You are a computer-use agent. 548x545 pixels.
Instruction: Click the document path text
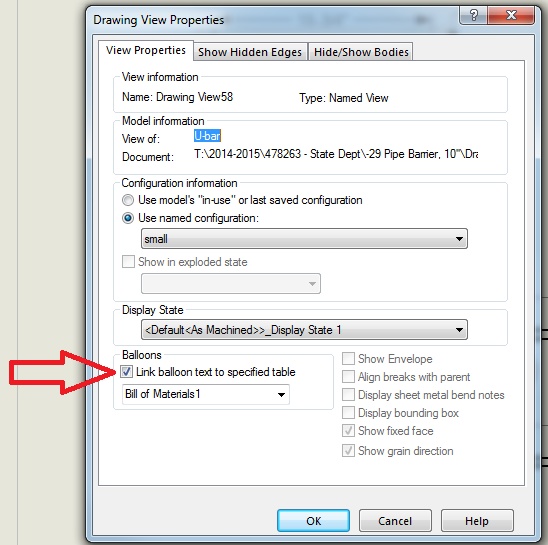pos(336,154)
